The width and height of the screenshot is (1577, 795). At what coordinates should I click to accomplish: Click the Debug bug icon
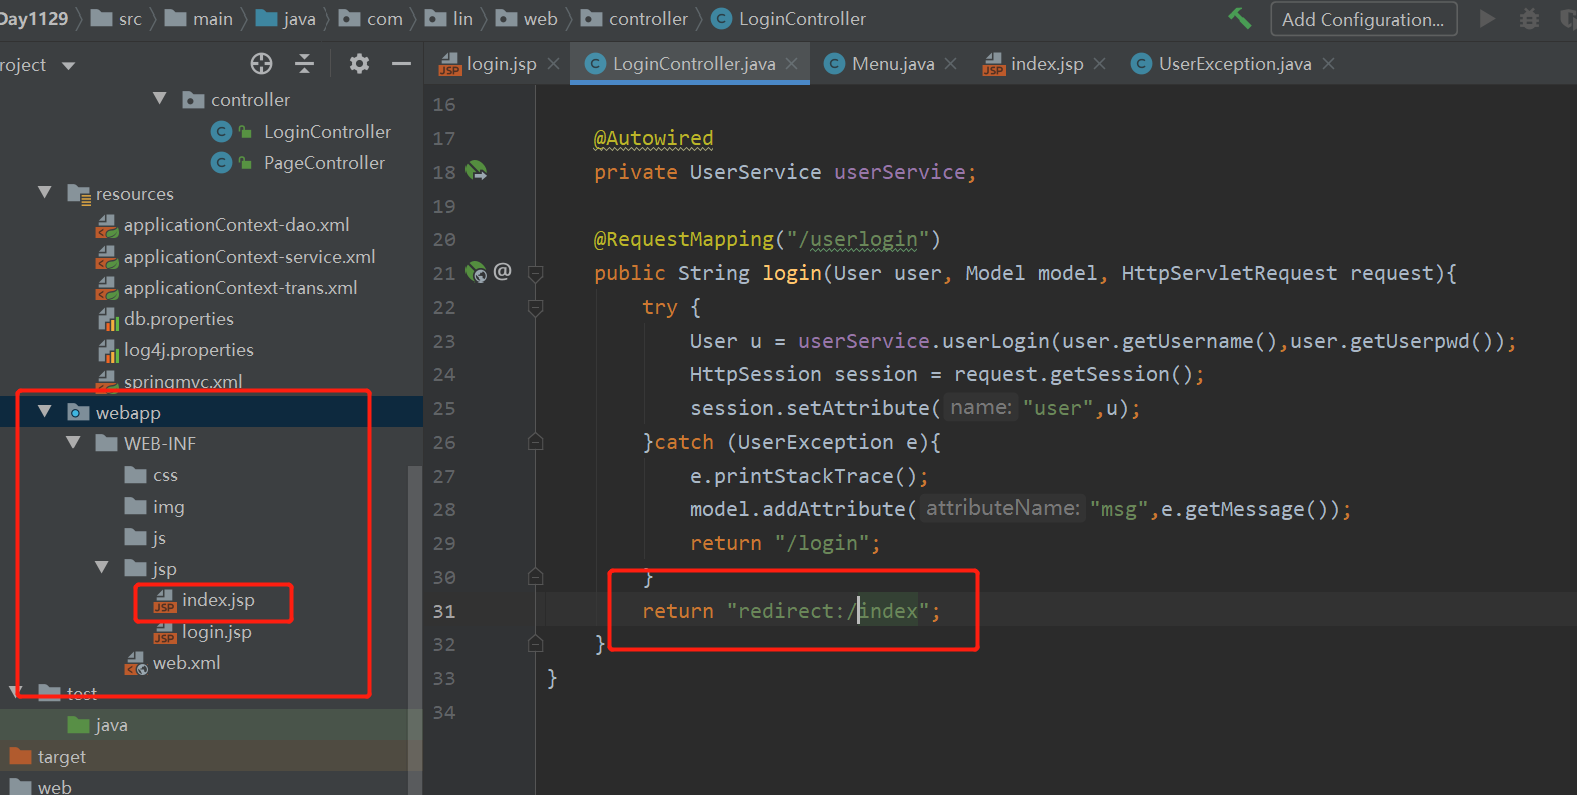tap(1529, 18)
